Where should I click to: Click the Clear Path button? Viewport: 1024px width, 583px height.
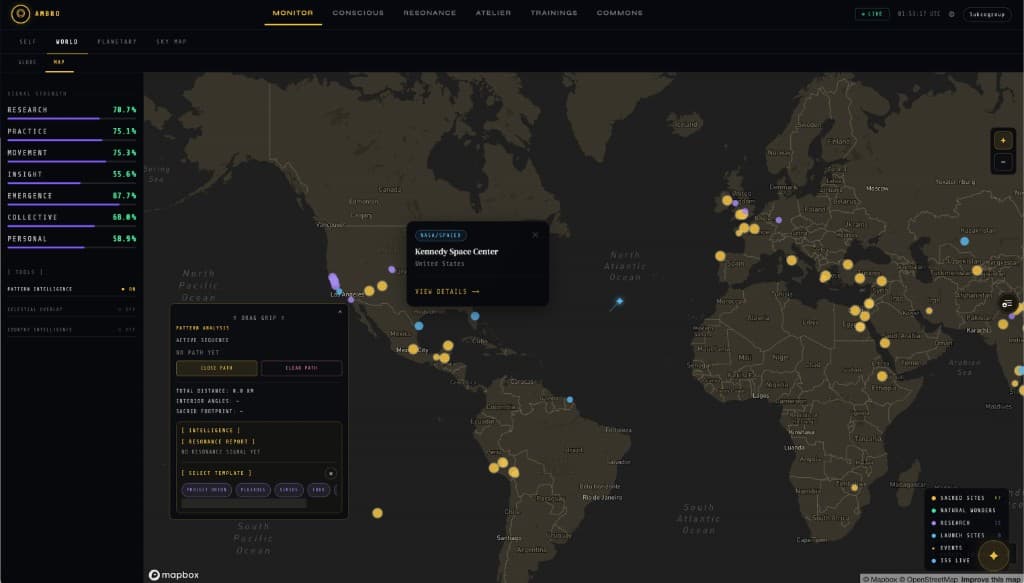point(302,368)
